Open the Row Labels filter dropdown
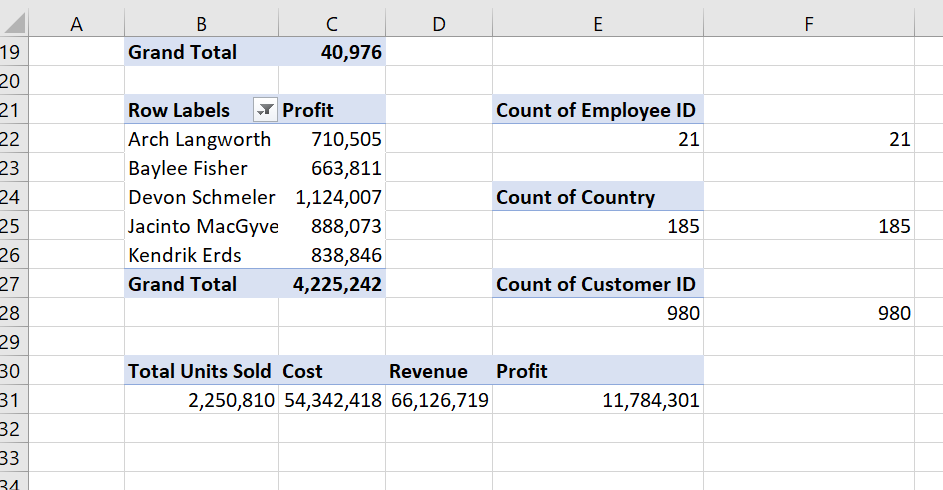This screenshot has width=943, height=490. point(266,111)
